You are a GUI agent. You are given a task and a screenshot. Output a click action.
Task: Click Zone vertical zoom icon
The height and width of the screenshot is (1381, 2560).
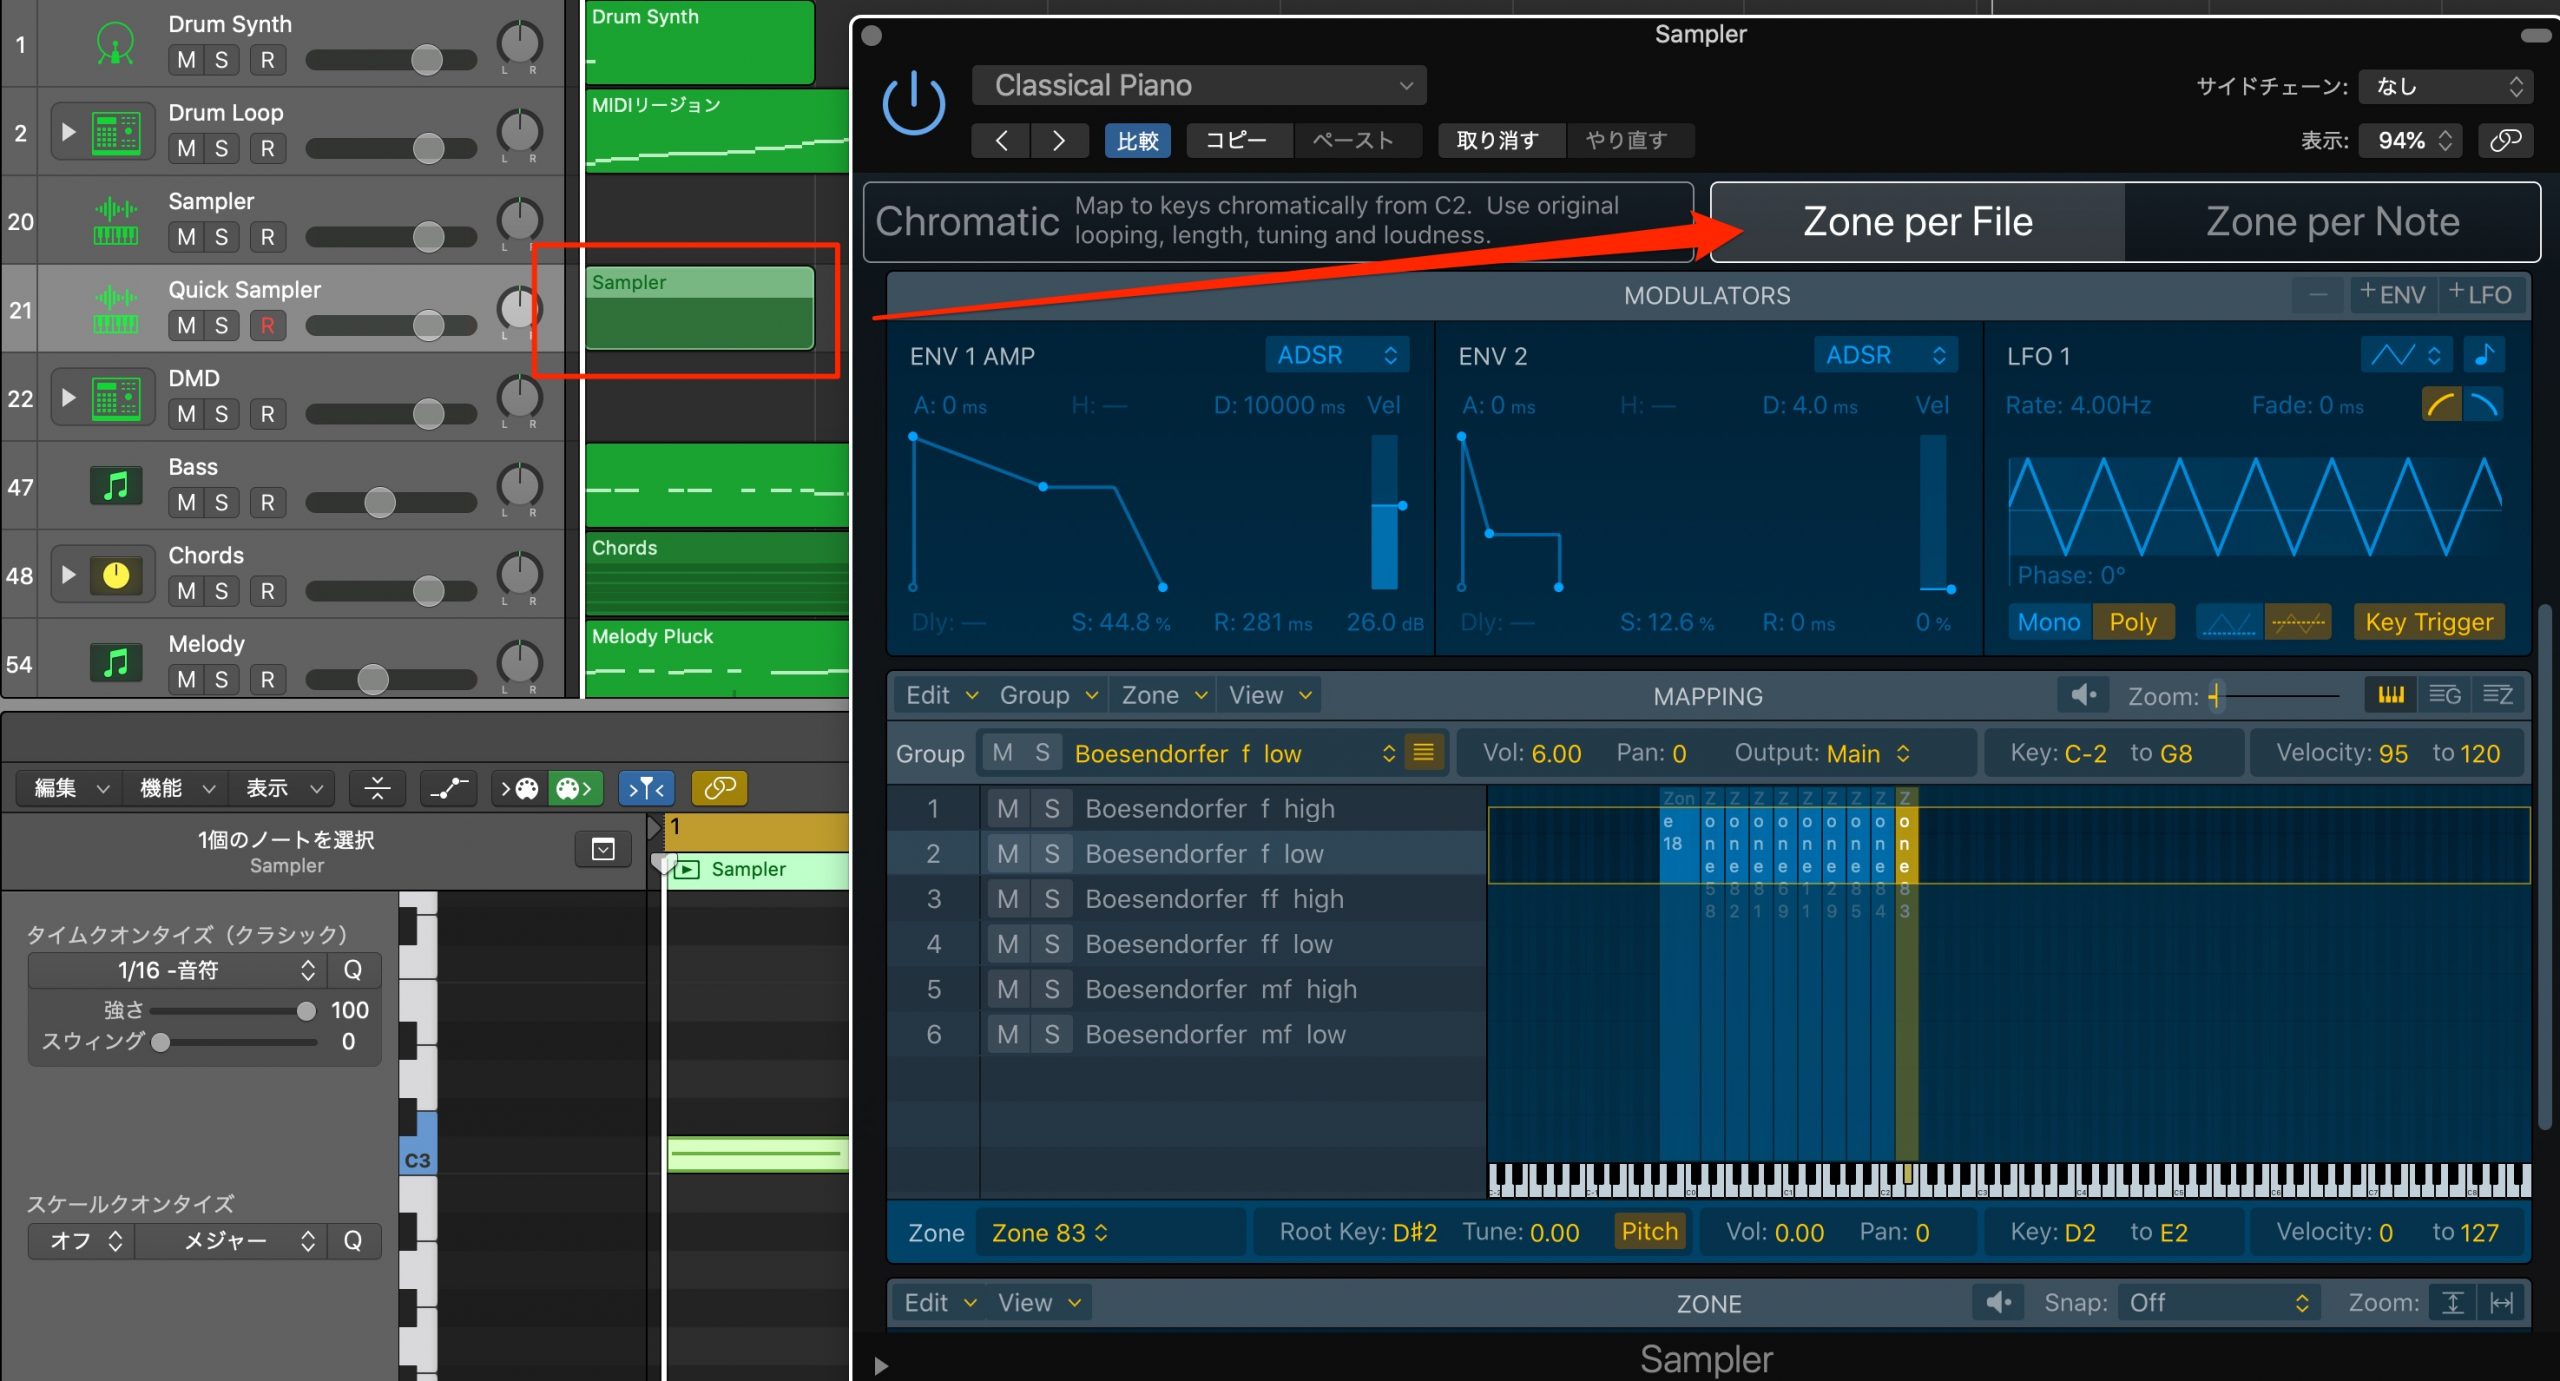2453,1303
